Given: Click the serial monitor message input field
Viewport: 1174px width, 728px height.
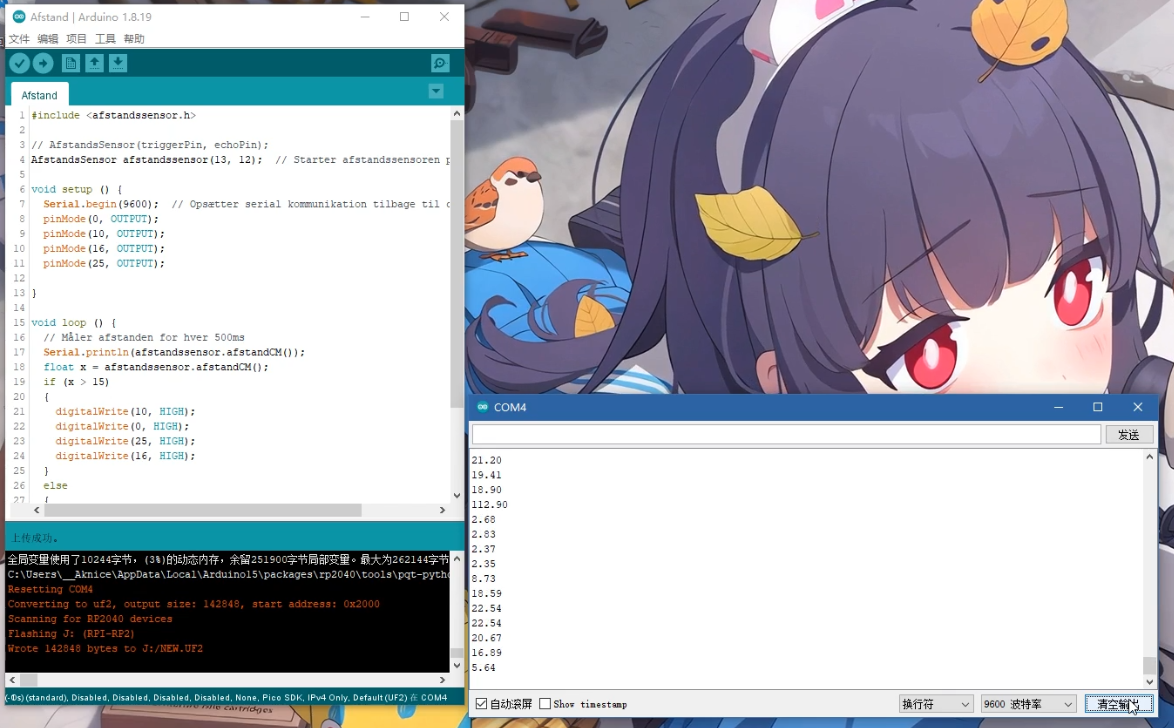Looking at the screenshot, I should click(x=786, y=434).
